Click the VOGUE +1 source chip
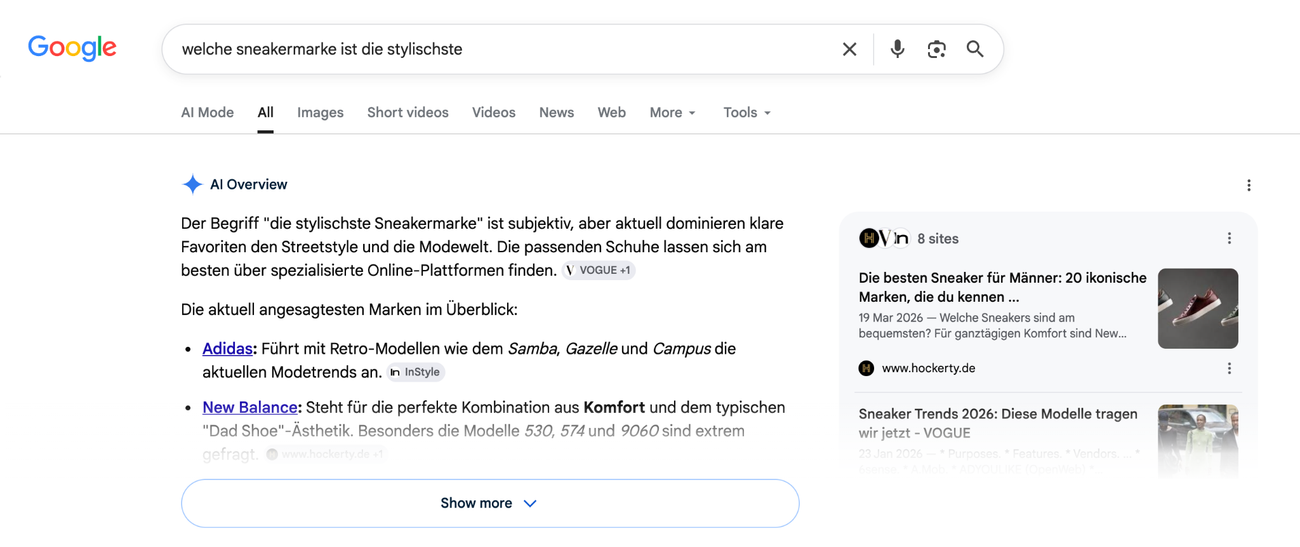1300x547 pixels. tap(599, 270)
